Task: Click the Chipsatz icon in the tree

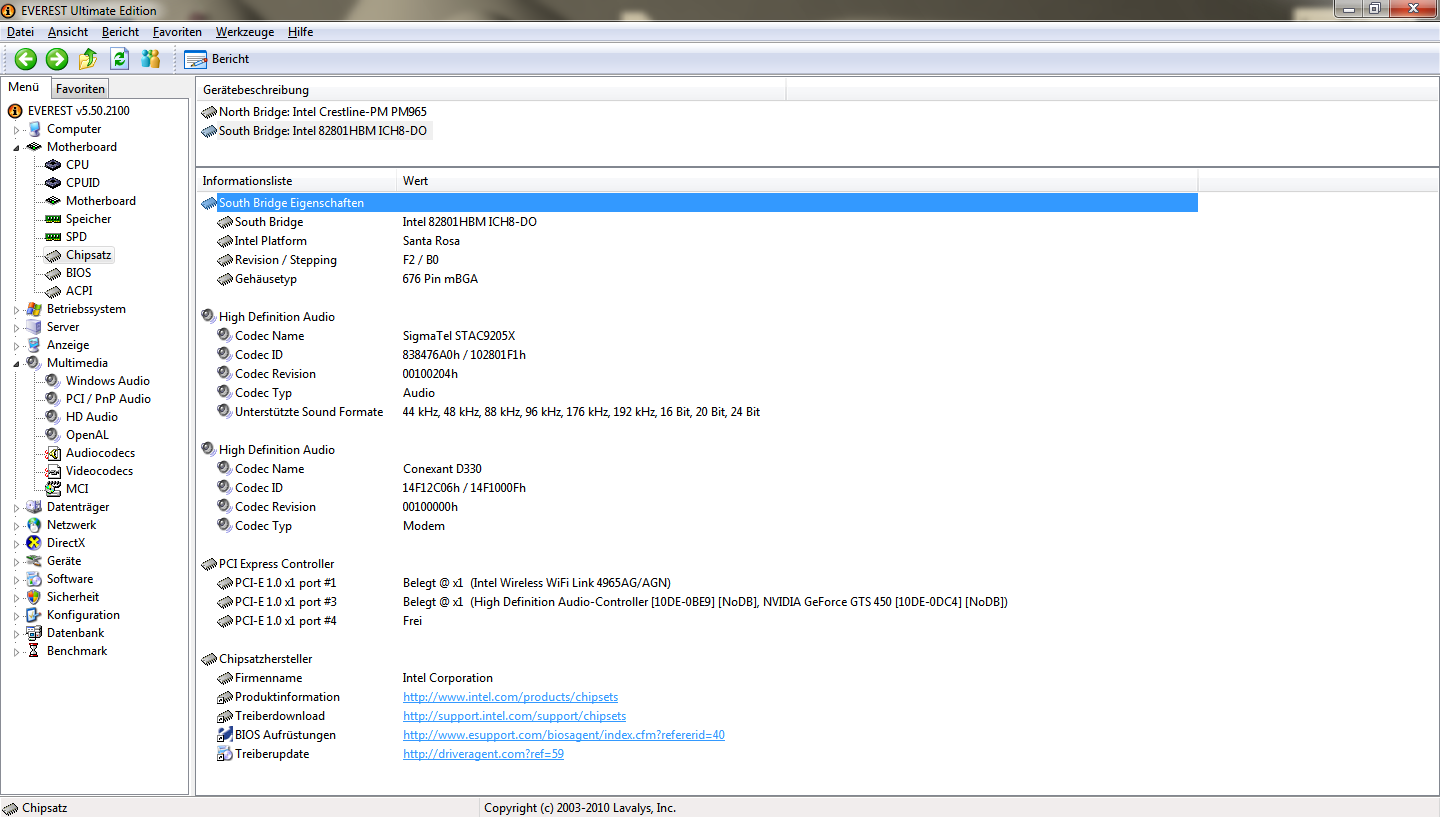Action: point(53,255)
